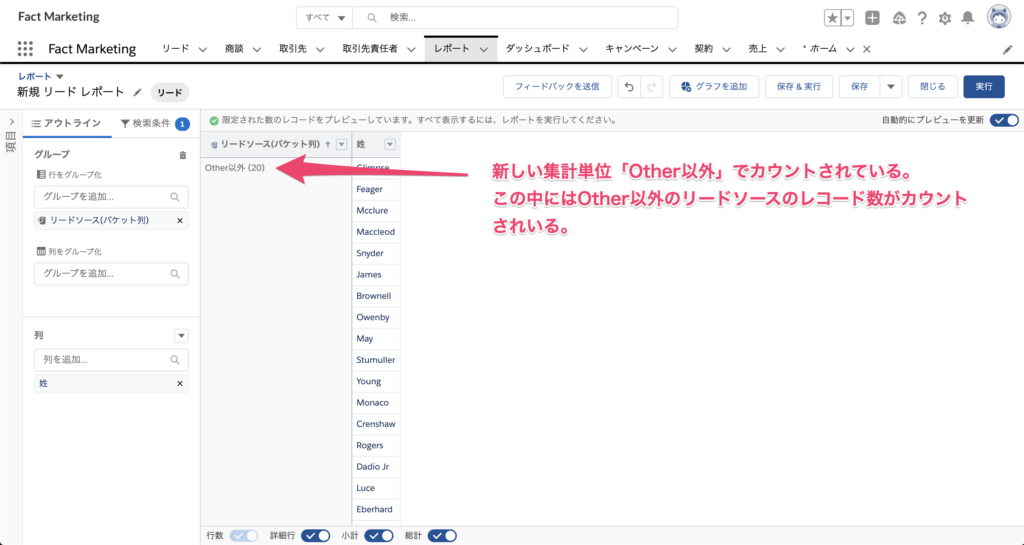Click the undo arrow button

click(629, 87)
